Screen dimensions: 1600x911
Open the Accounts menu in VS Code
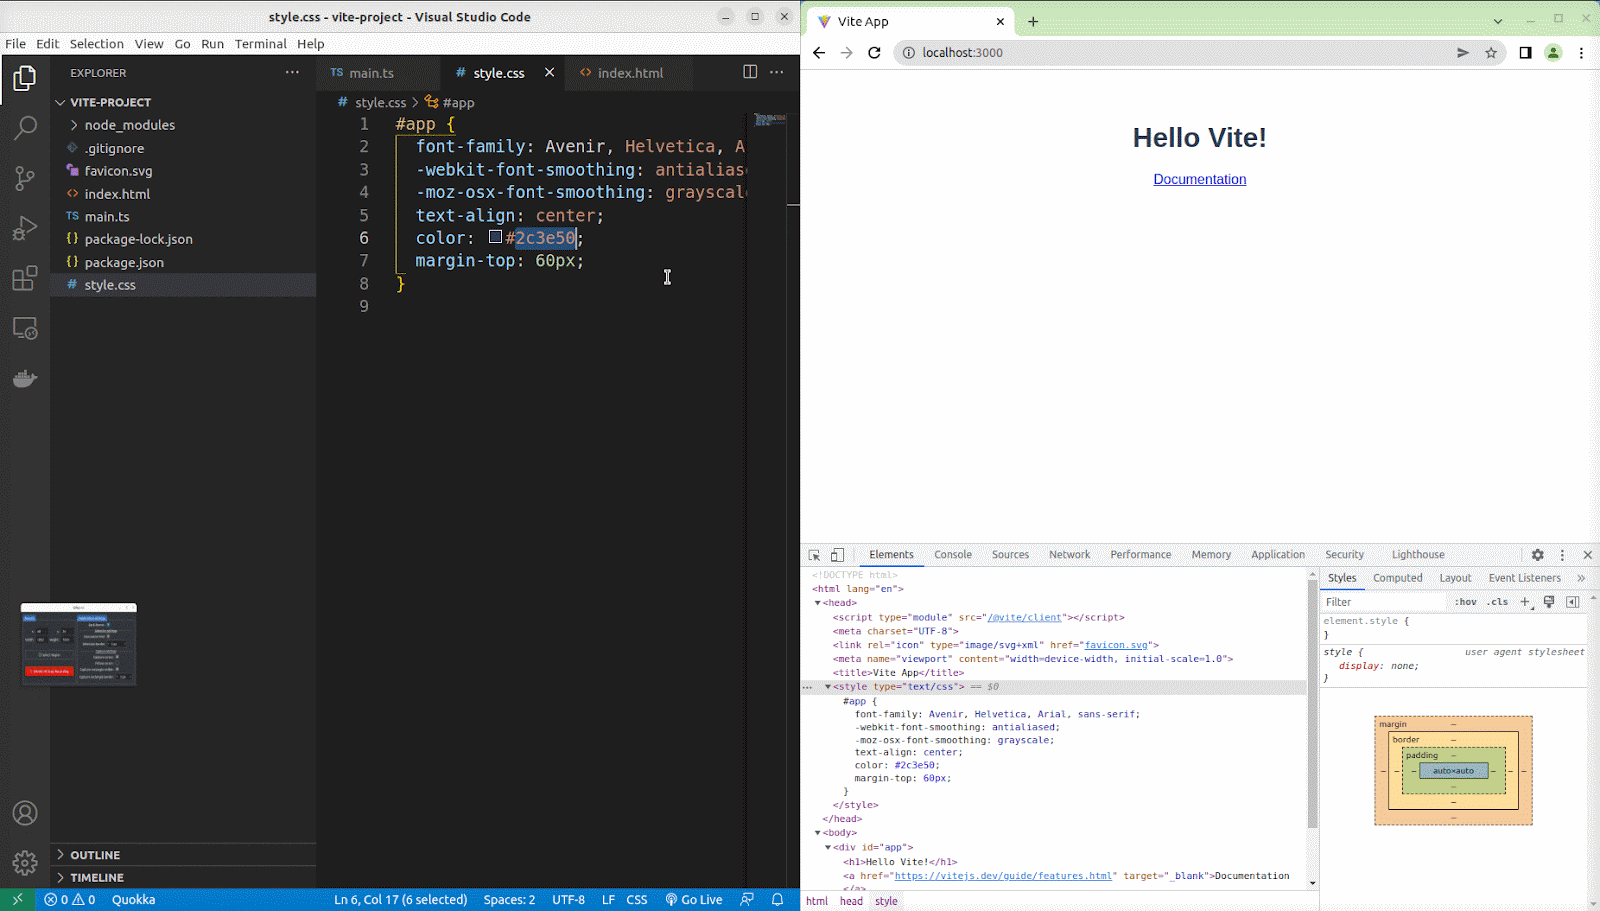(25, 813)
